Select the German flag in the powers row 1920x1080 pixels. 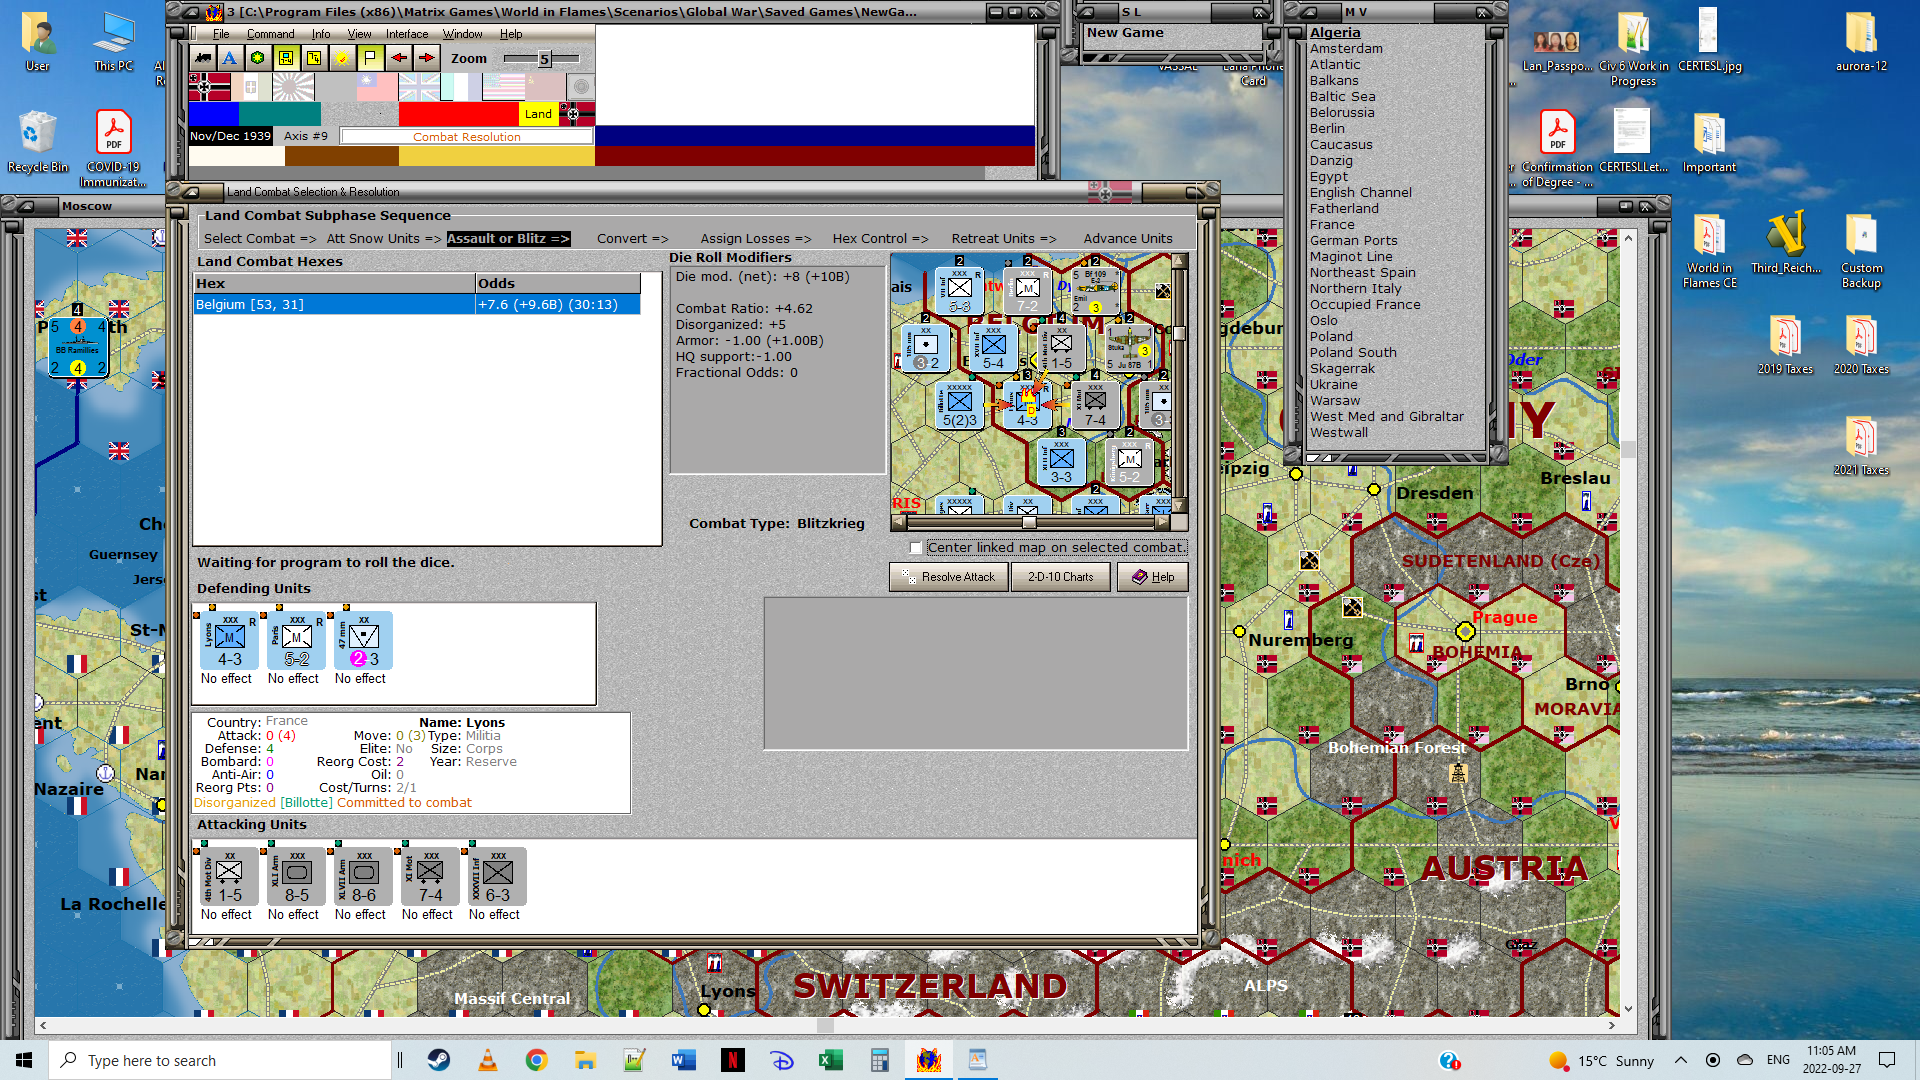209,87
